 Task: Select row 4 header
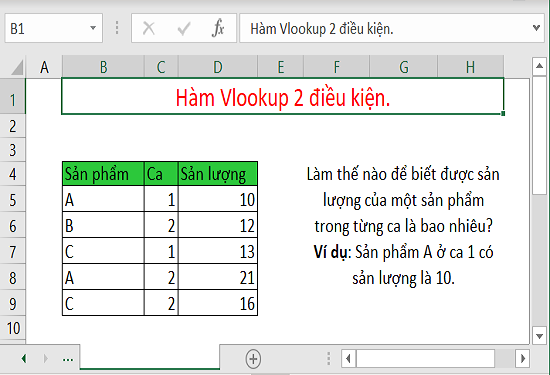click(x=13, y=174)
